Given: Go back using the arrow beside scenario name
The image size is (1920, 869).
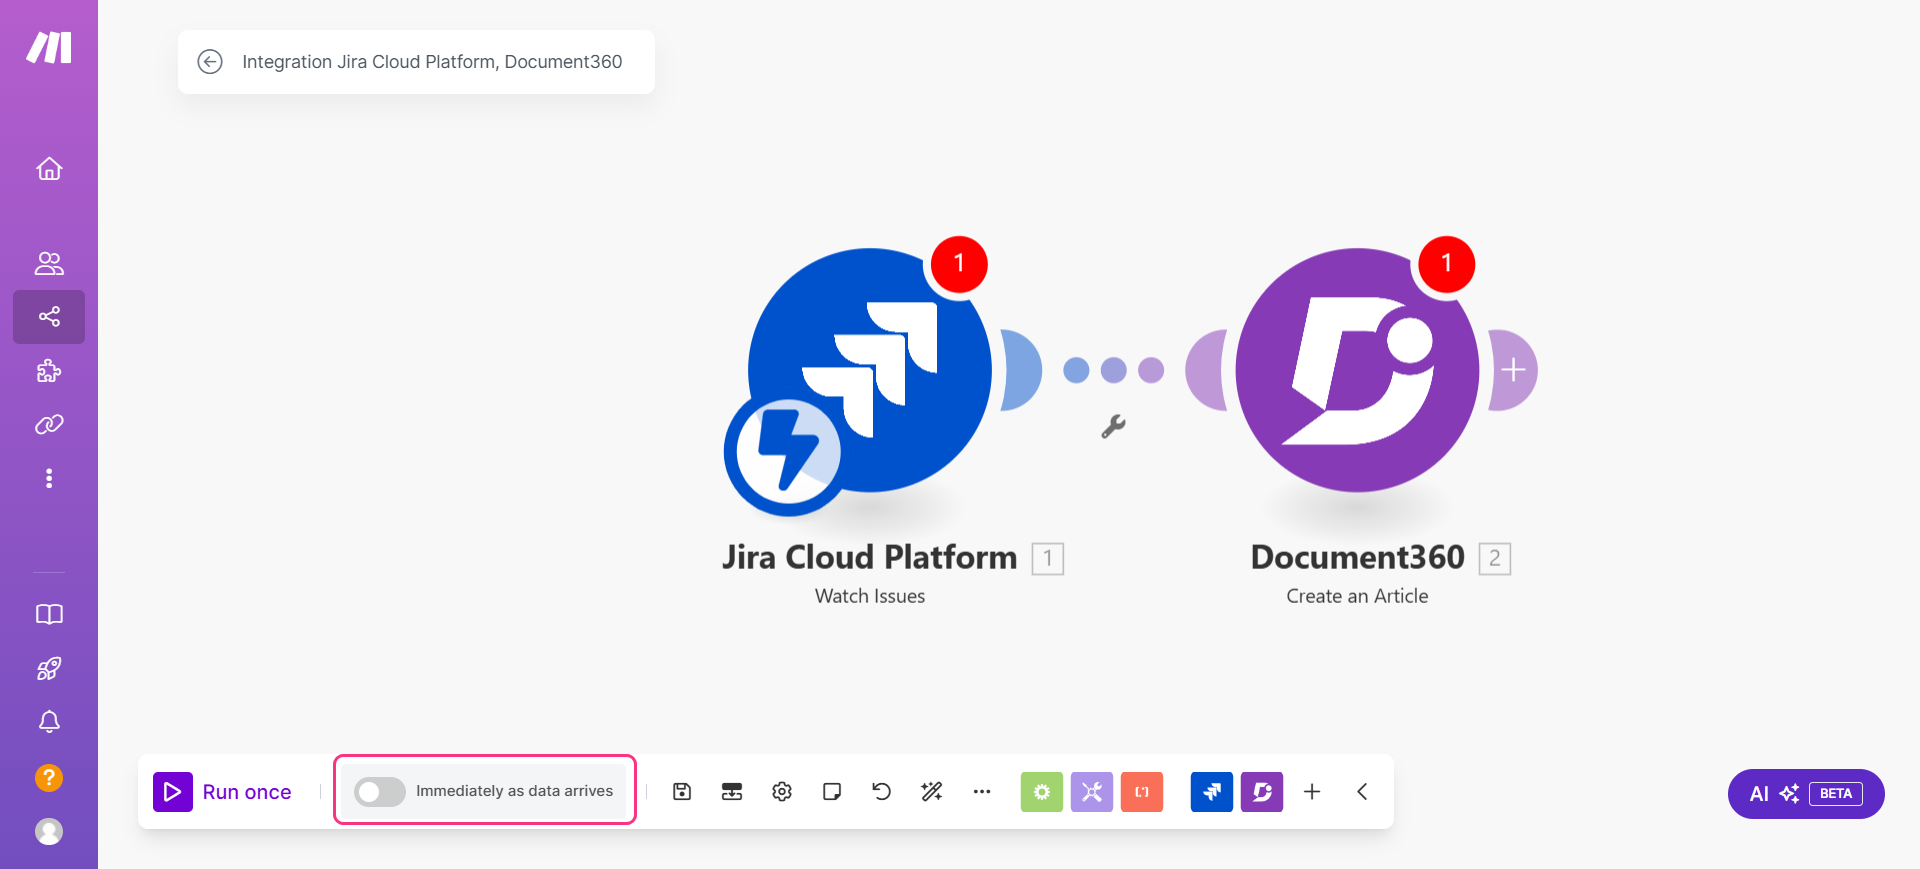Looking at the screenshot, I should tap(210, 62).
